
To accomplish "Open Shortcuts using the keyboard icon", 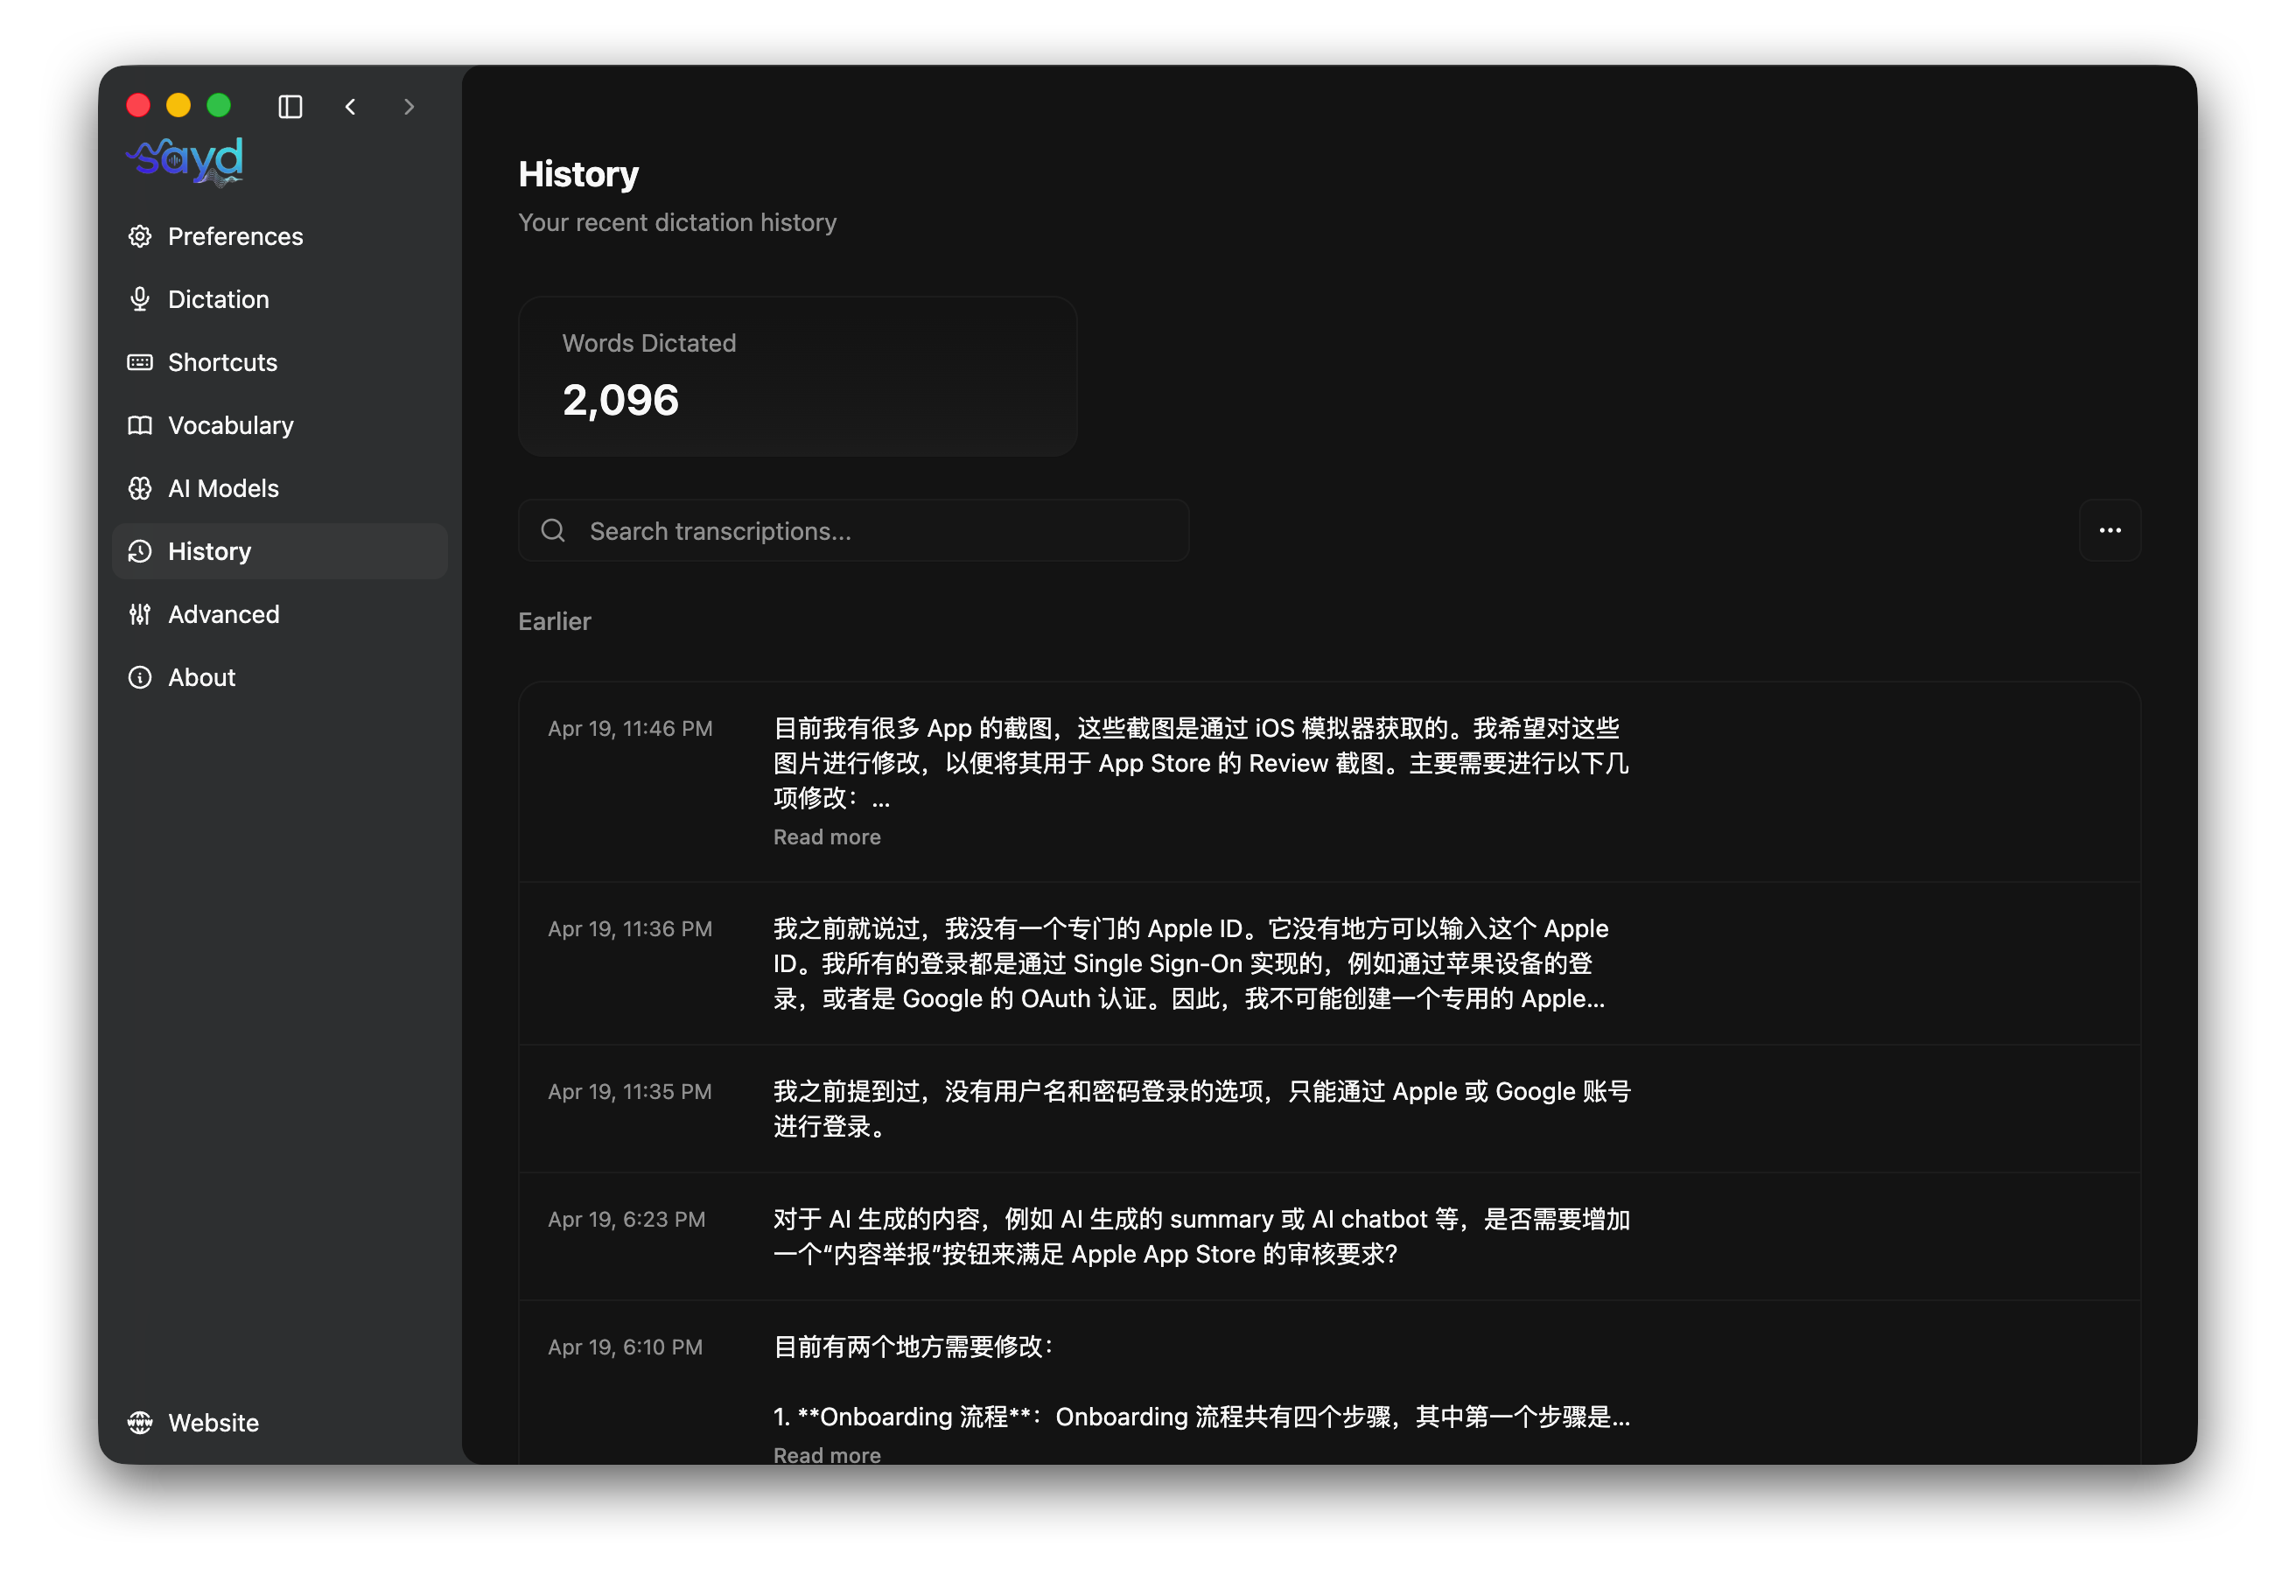I will point(140,362).
